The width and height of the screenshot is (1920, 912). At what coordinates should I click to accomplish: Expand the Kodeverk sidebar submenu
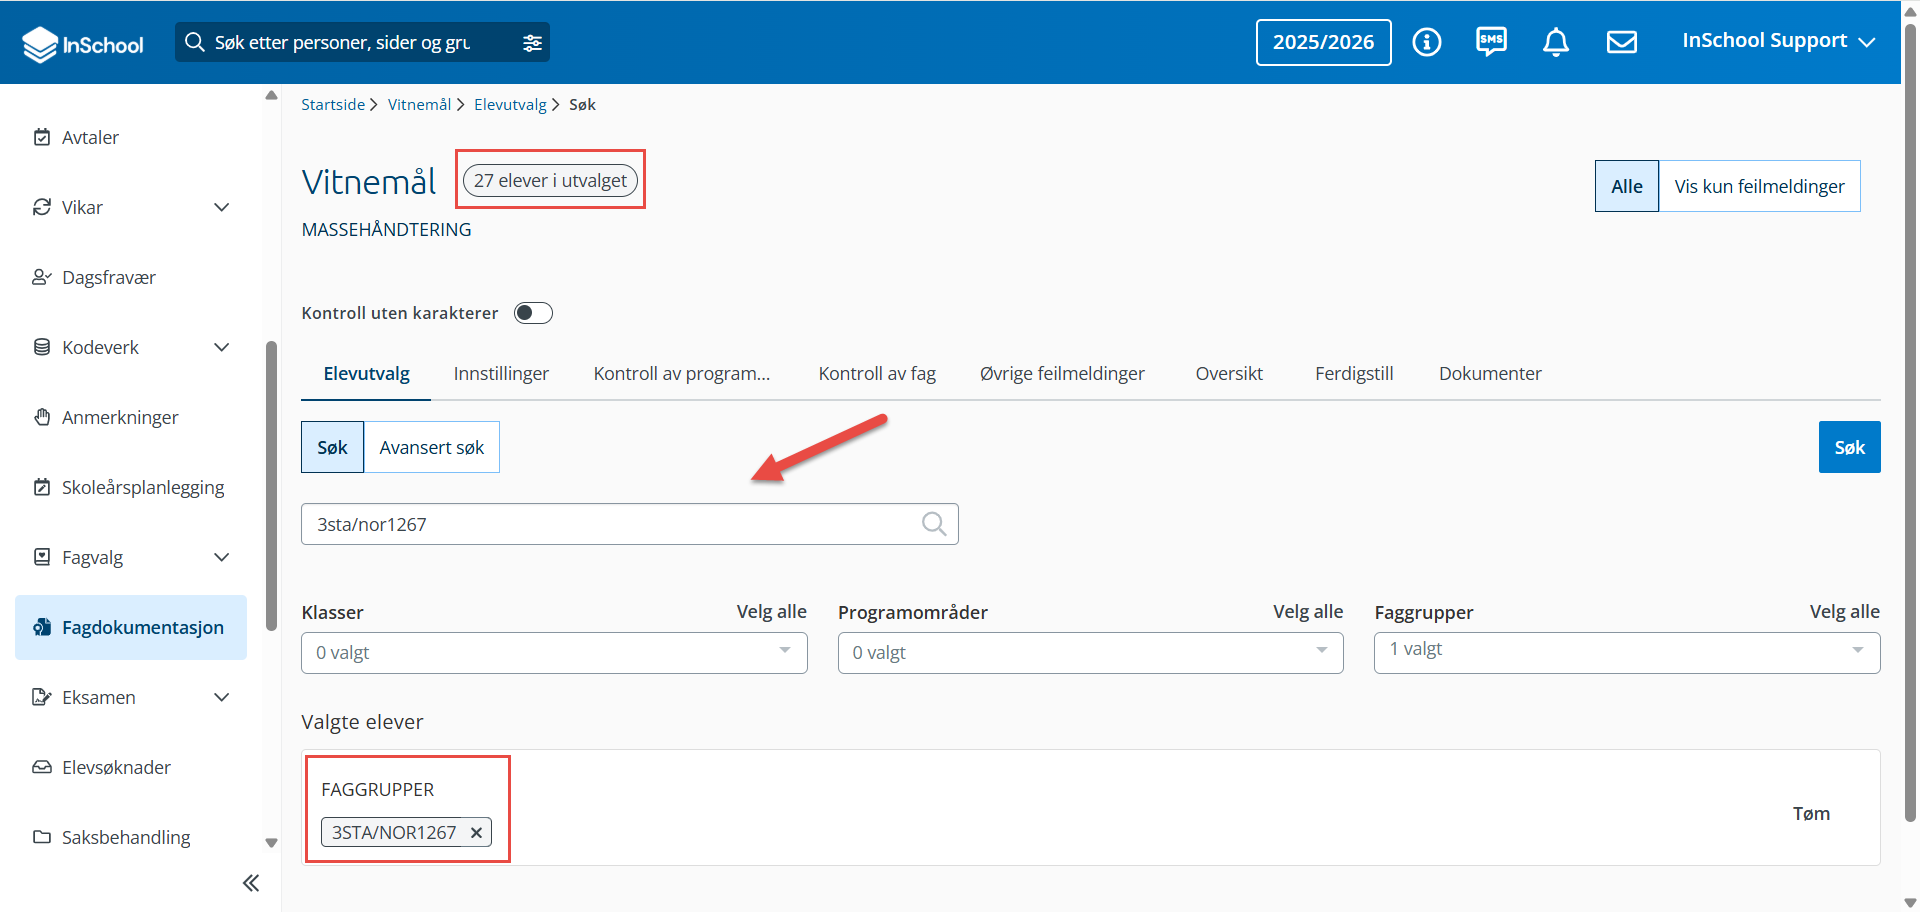pos(222,347)
